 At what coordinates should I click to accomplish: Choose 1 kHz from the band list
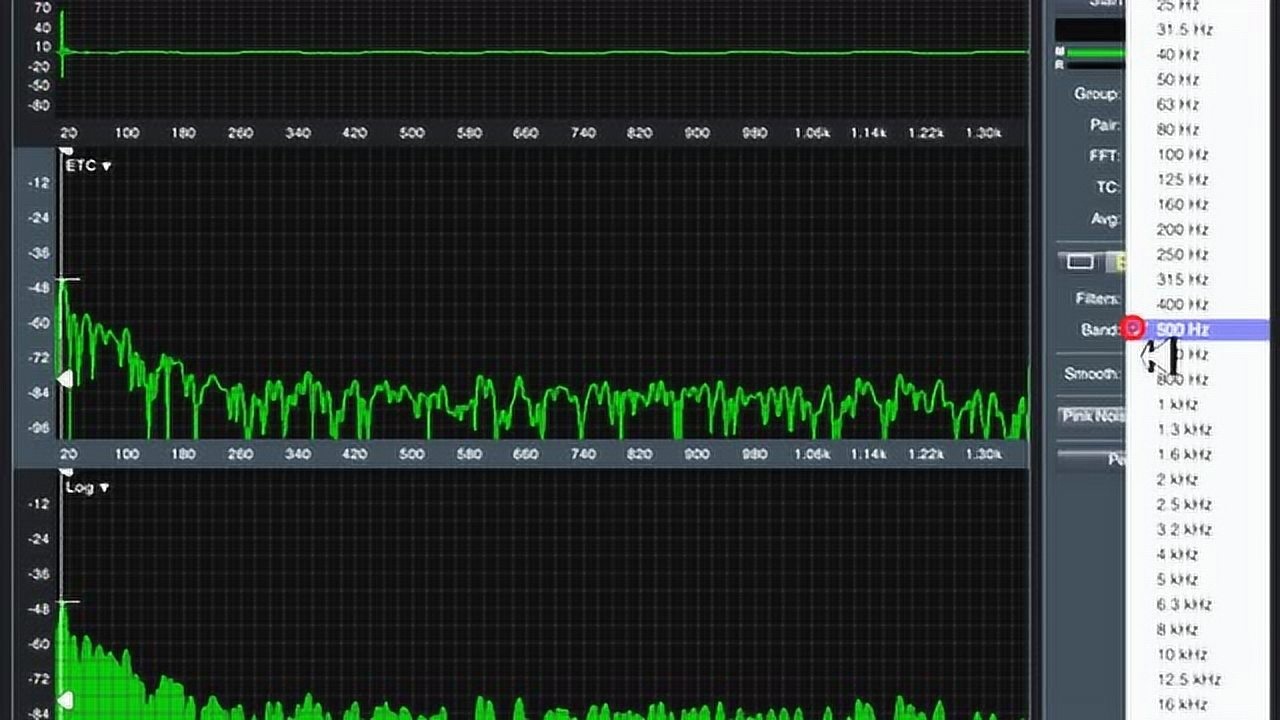1177,405
